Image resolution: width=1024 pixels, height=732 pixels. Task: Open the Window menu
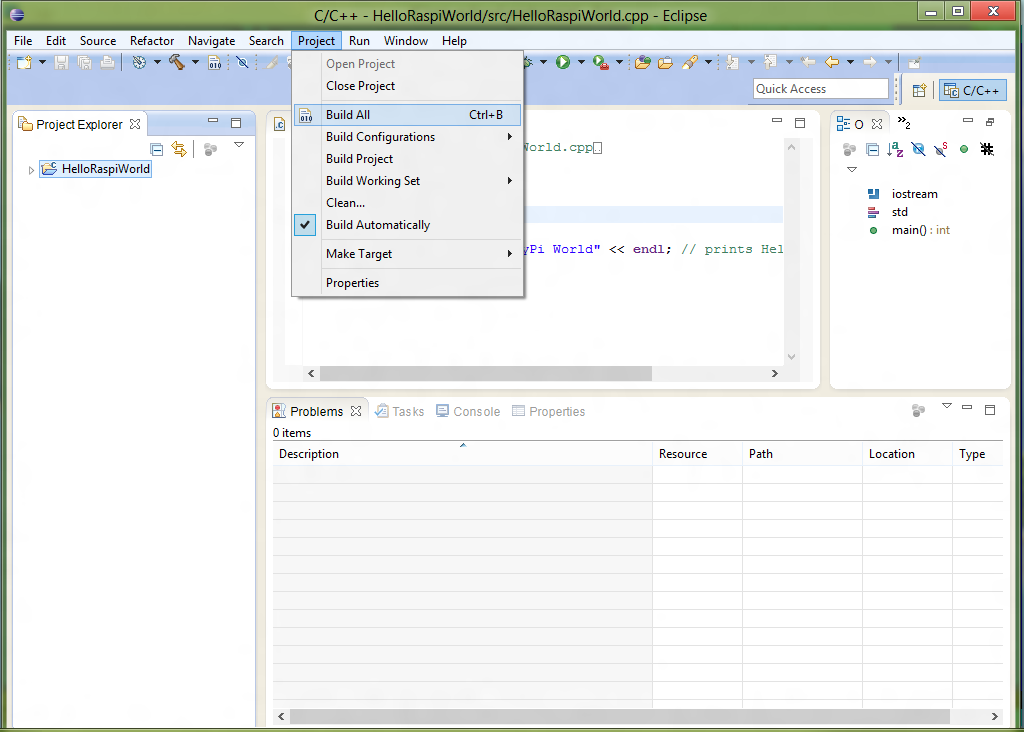(x=406, y=40)
